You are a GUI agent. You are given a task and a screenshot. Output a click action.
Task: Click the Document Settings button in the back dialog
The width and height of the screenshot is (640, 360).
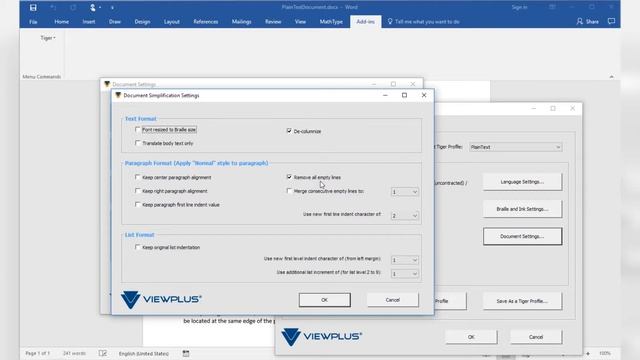[x=522, y=236]
